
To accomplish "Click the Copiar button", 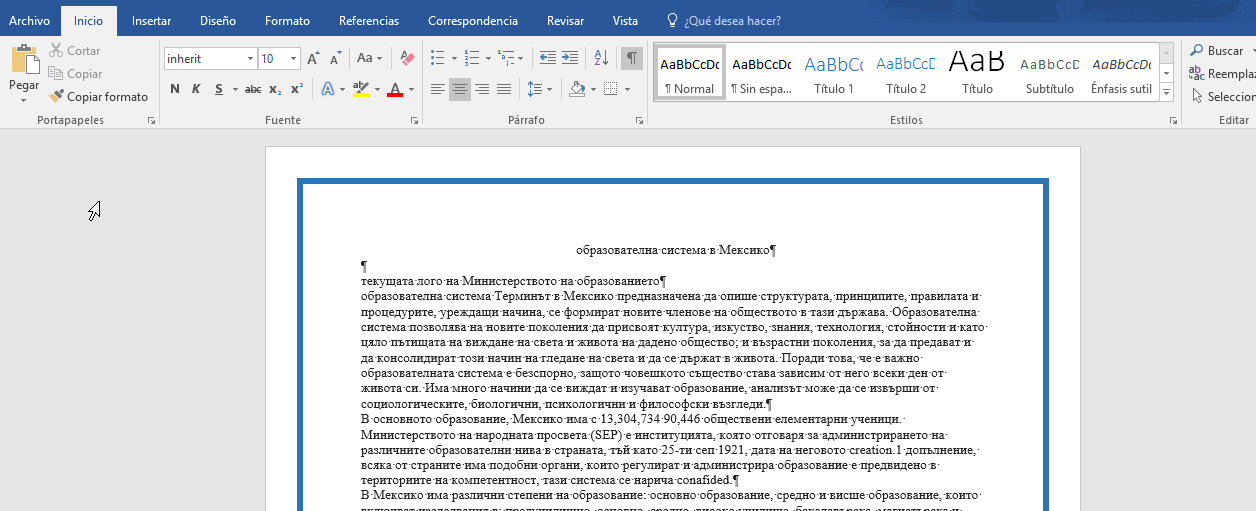I will click(75, 73).
